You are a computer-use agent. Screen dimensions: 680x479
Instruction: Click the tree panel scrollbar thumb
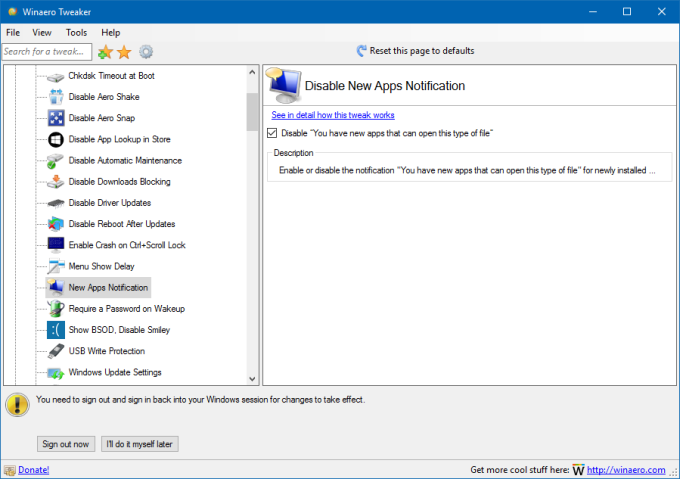(x=252, y=112)
